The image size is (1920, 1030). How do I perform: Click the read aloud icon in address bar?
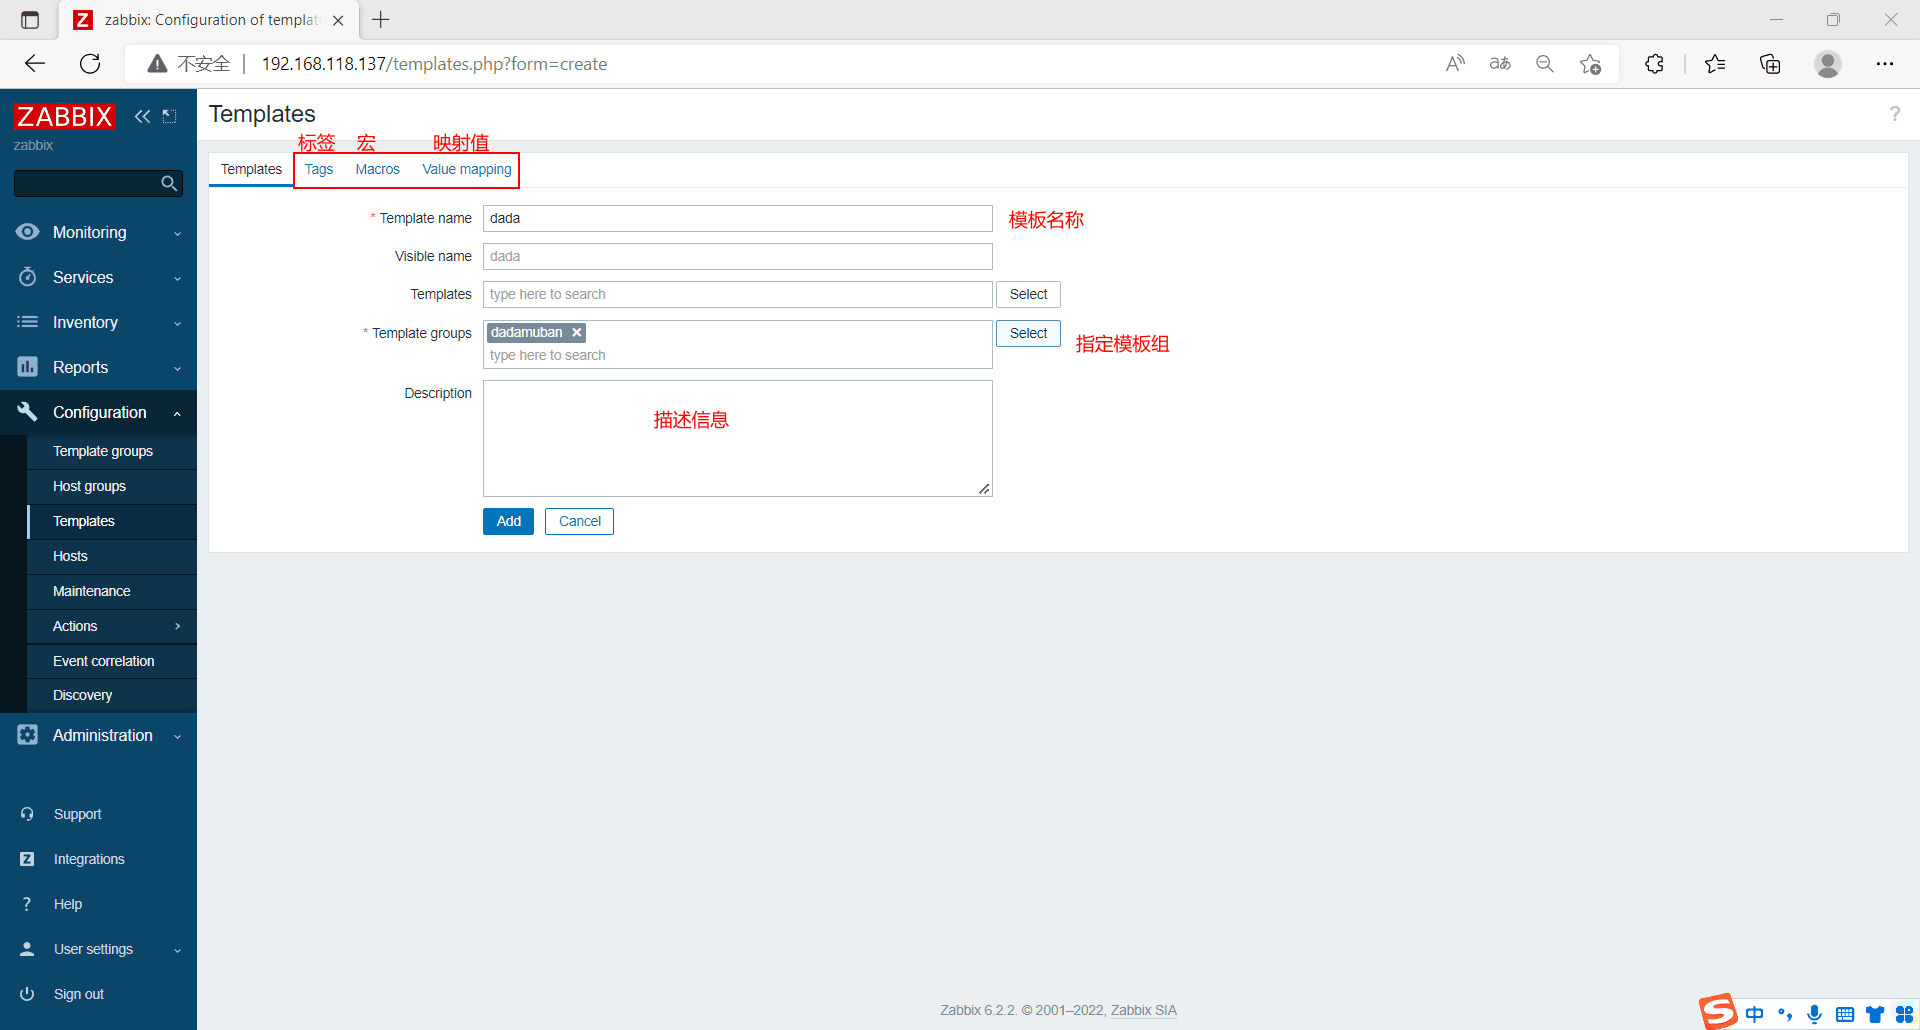tap(1455, 64)
